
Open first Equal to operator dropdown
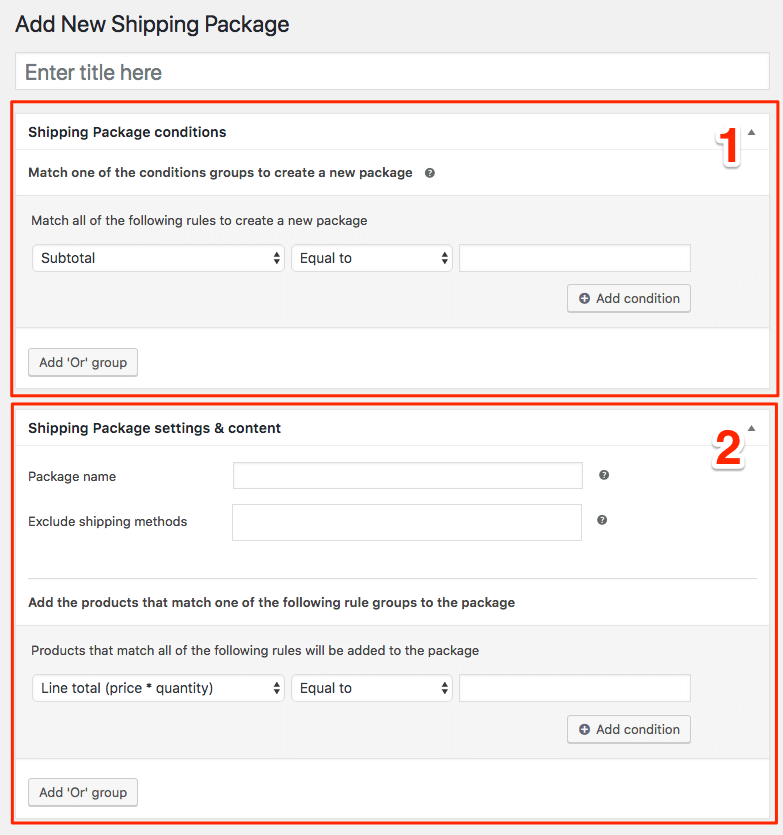tap(372, 258)
